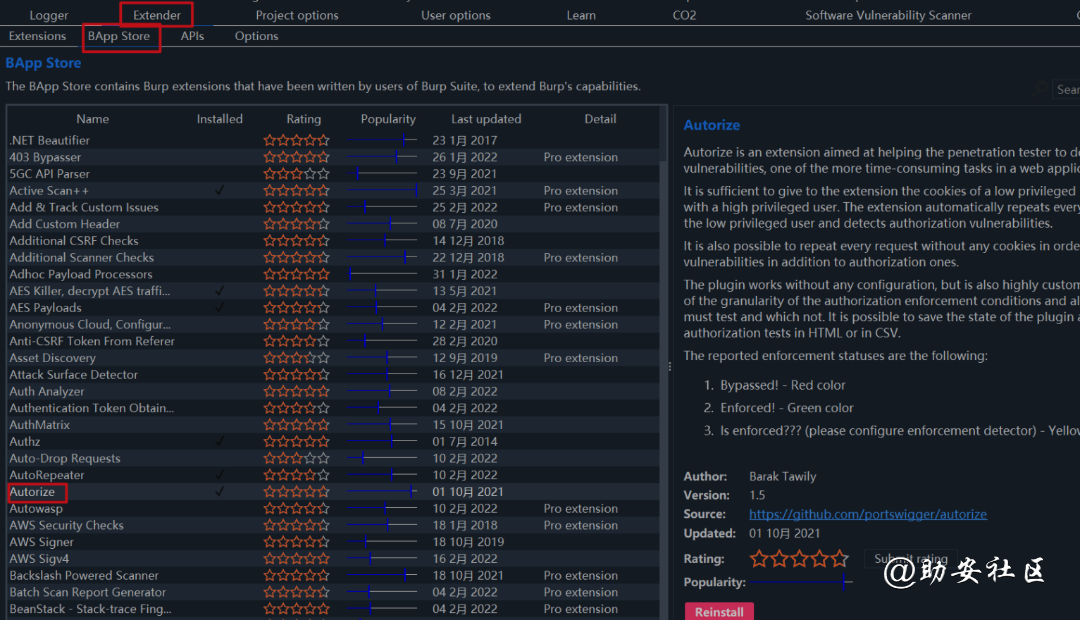Sort by the Last updated column header
Screen dimensions: 1080x620
(486, 119)
